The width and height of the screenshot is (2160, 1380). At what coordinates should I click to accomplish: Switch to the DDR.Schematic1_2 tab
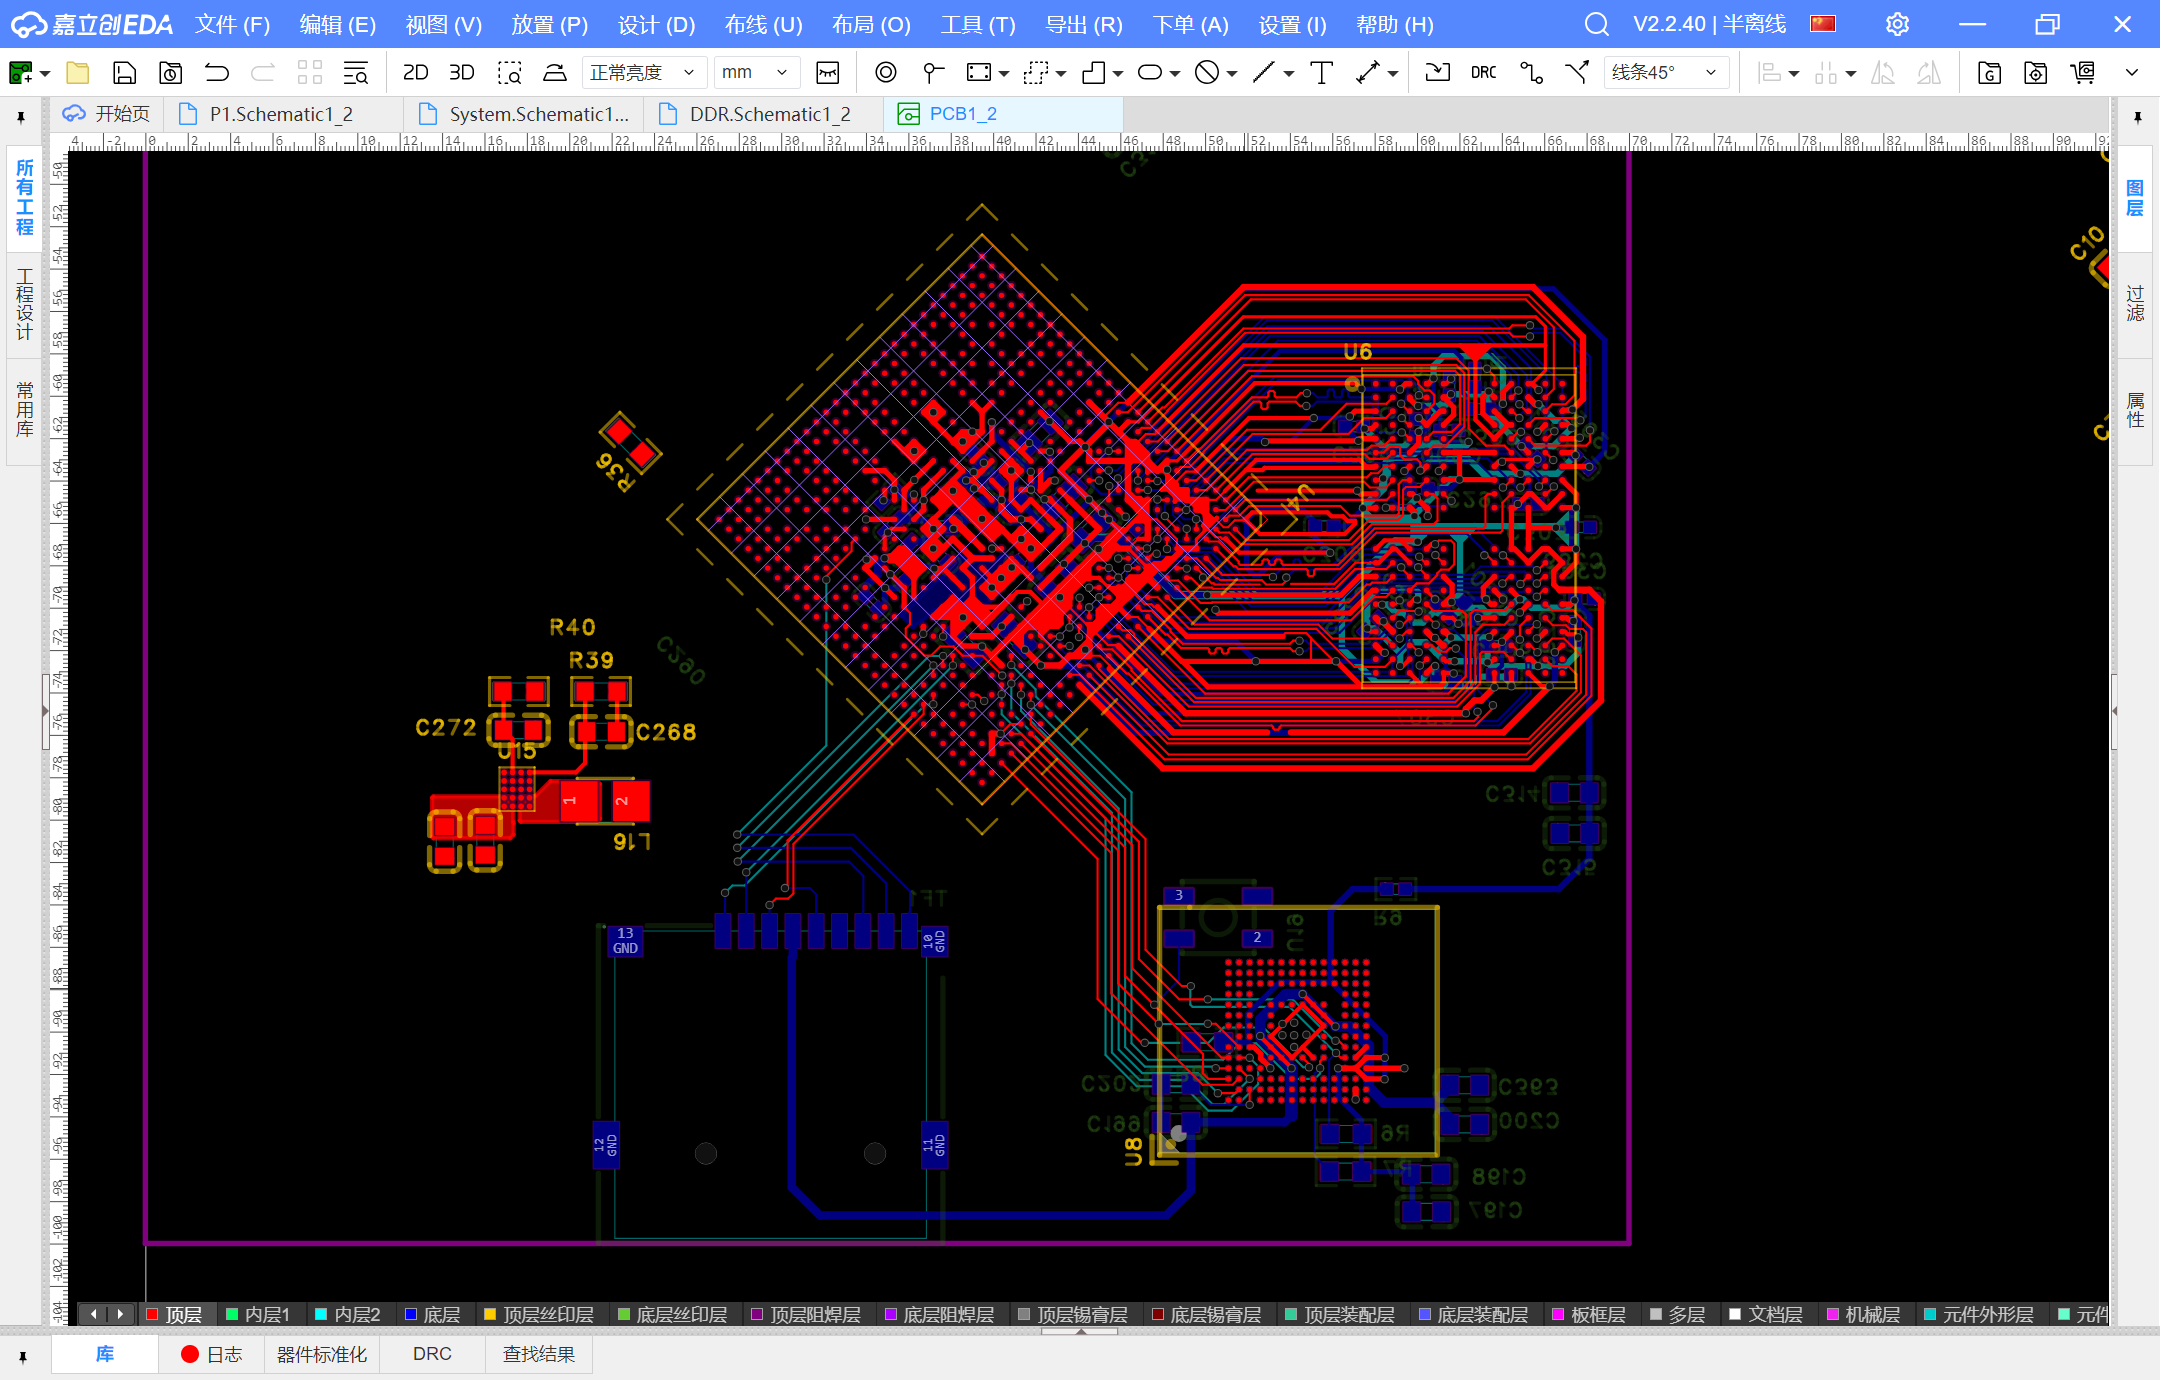(x=769, y=114)
